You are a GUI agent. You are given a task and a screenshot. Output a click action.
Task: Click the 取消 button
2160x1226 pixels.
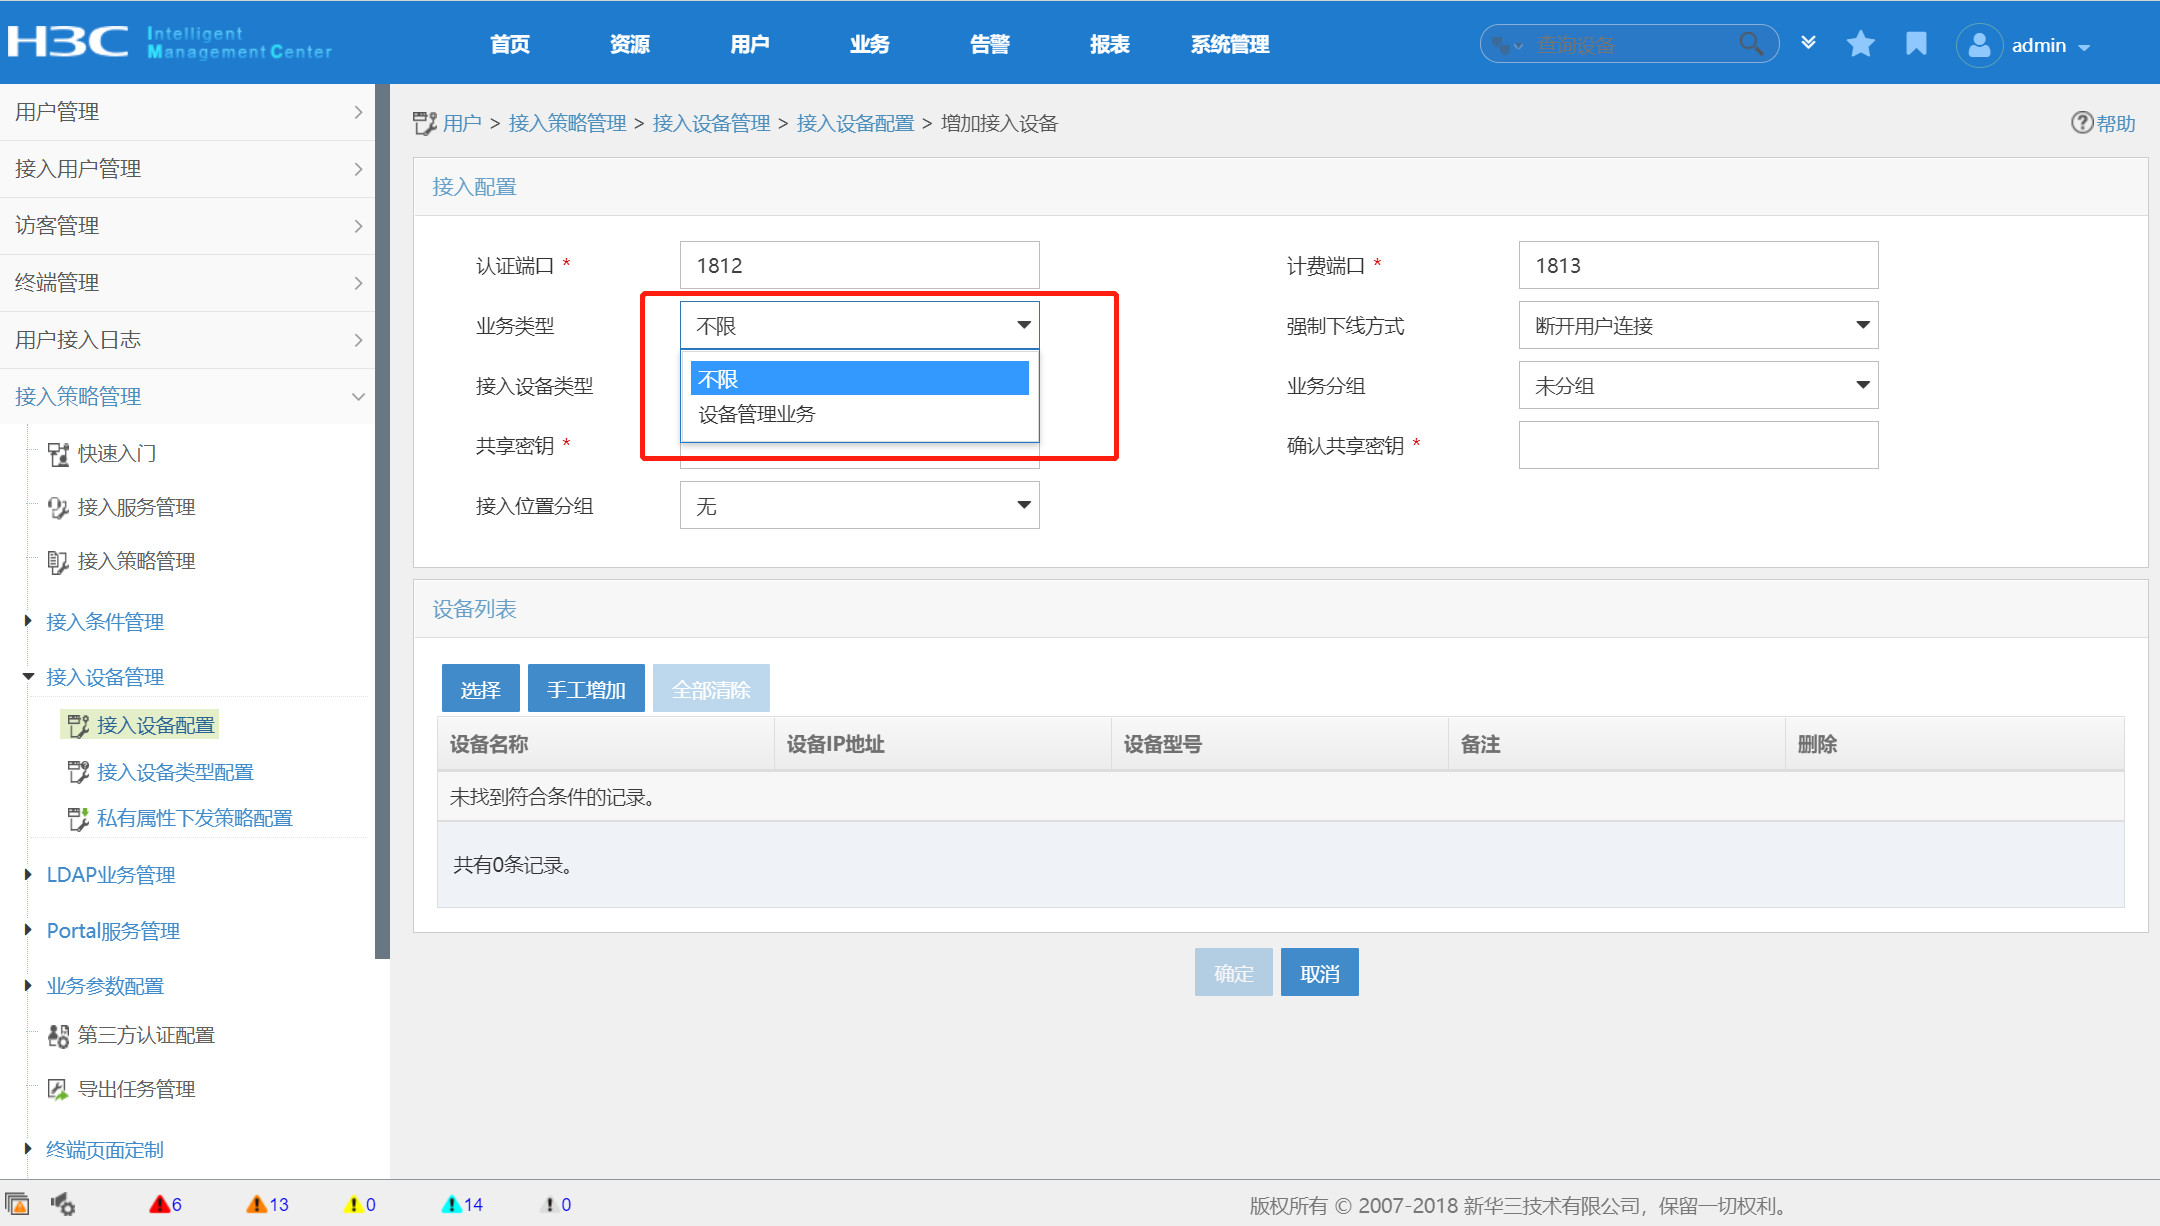(1319, 972)
